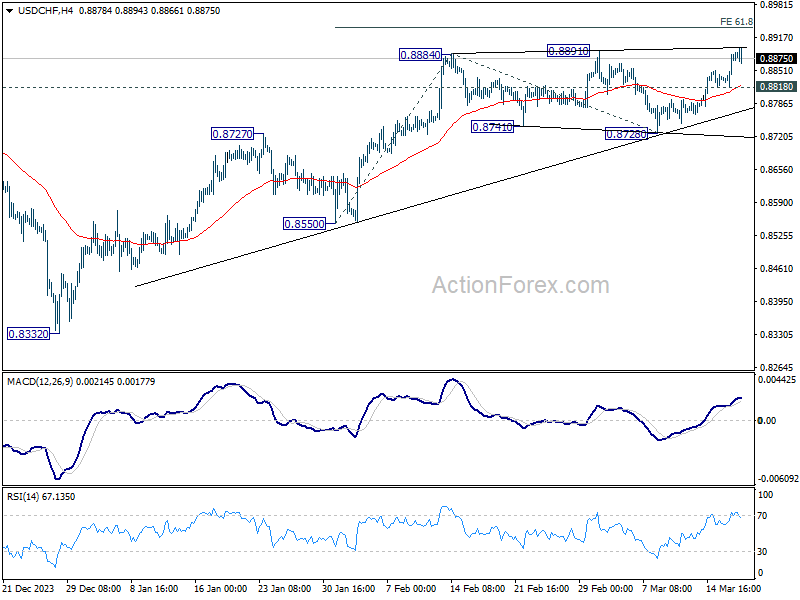Select the RSI(14) 67.1350 indicator label
800x600 pixels.
[x=41, y=496]
